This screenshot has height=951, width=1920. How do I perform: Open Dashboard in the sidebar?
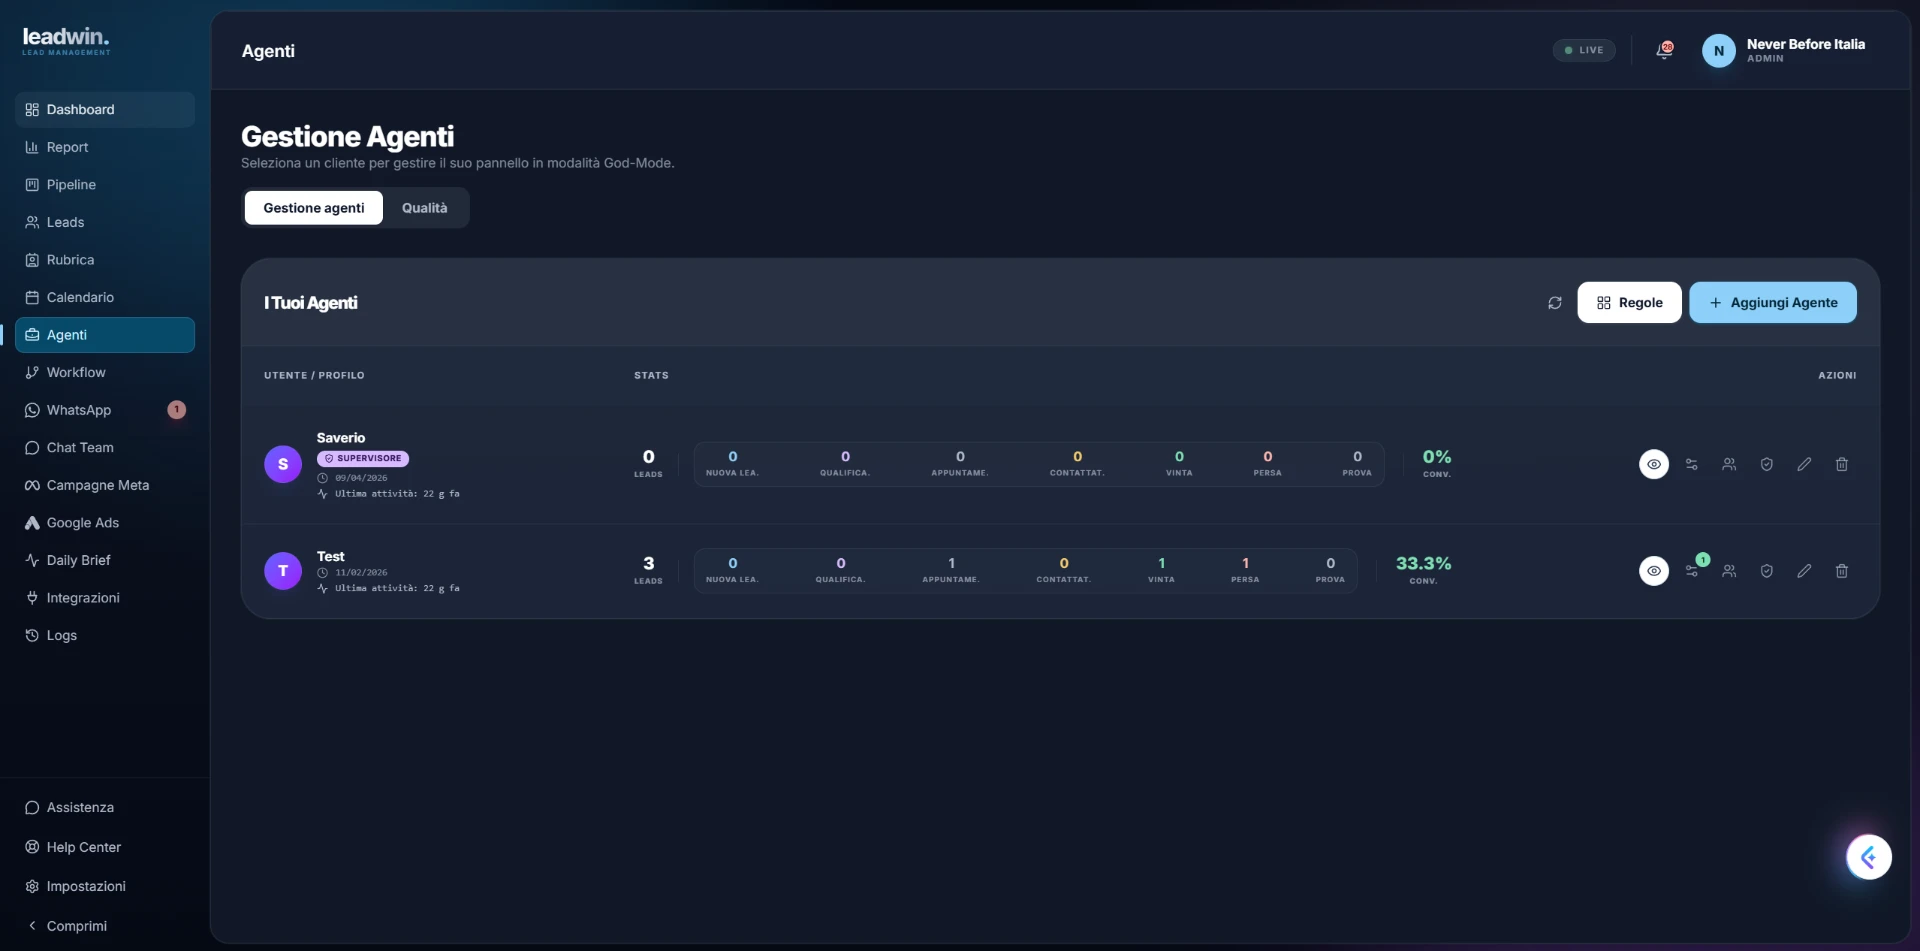105,110
